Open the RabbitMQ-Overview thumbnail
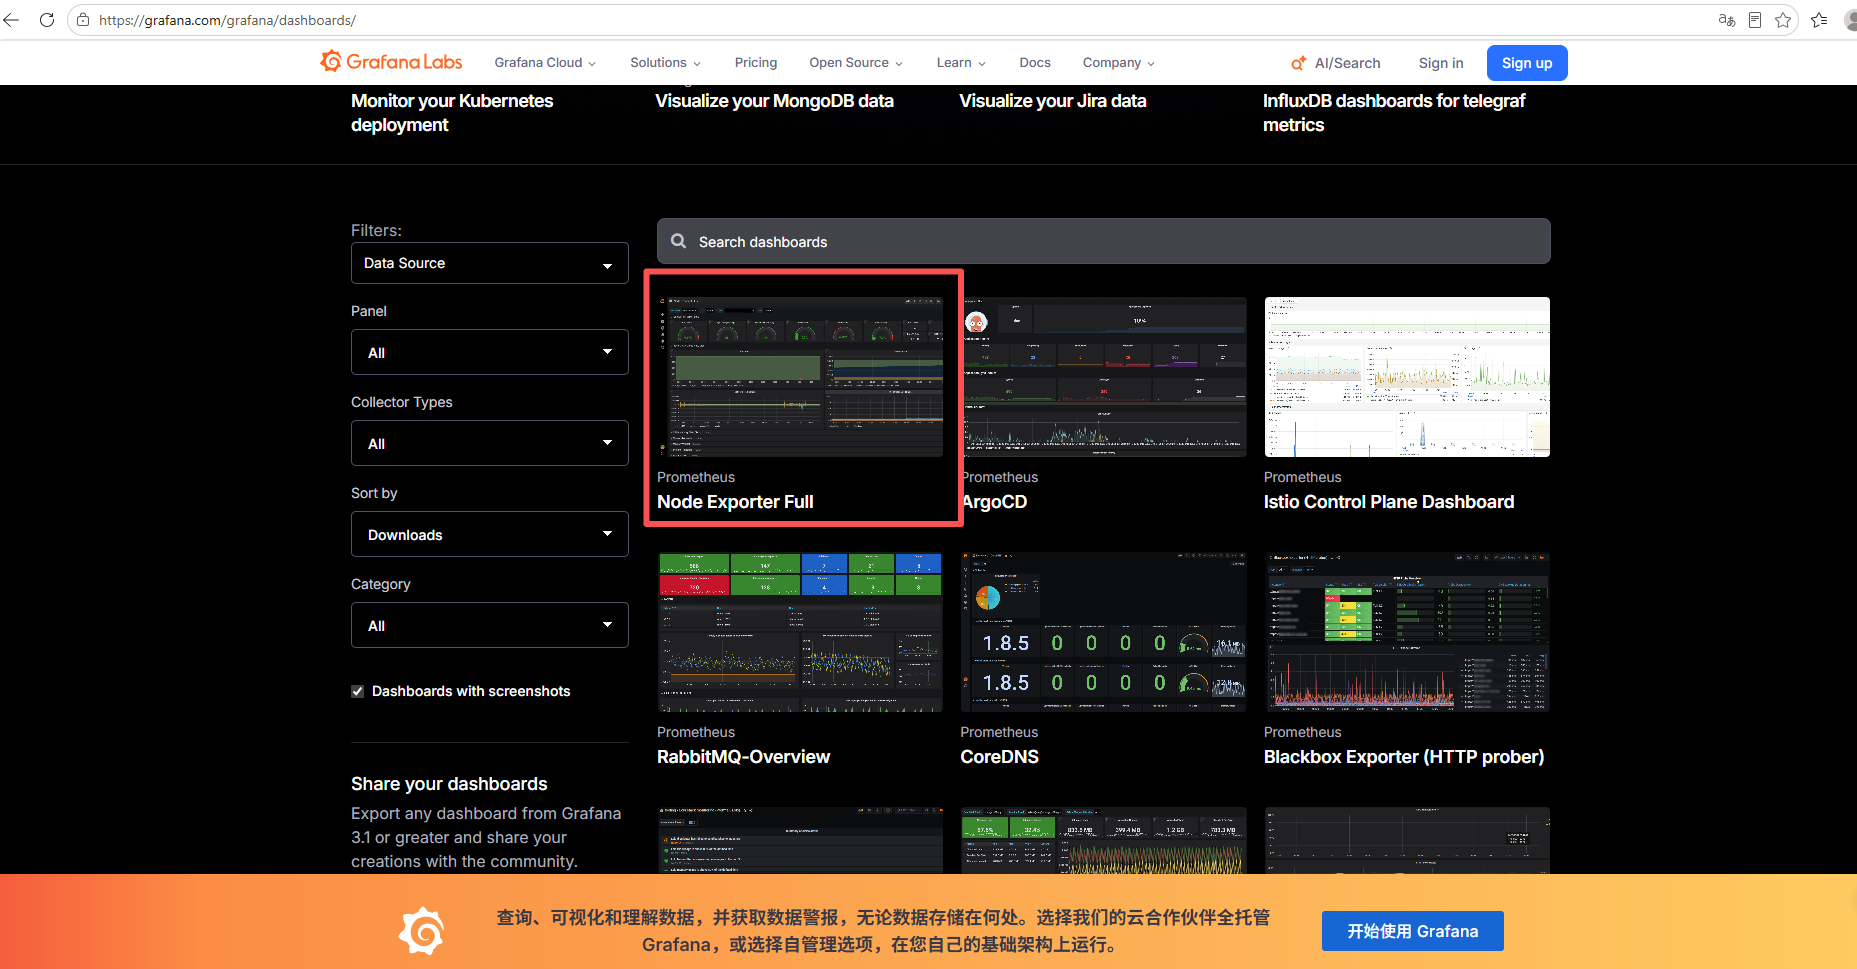The width and height of the screenshot is (1857, 969). click(800, 632)
